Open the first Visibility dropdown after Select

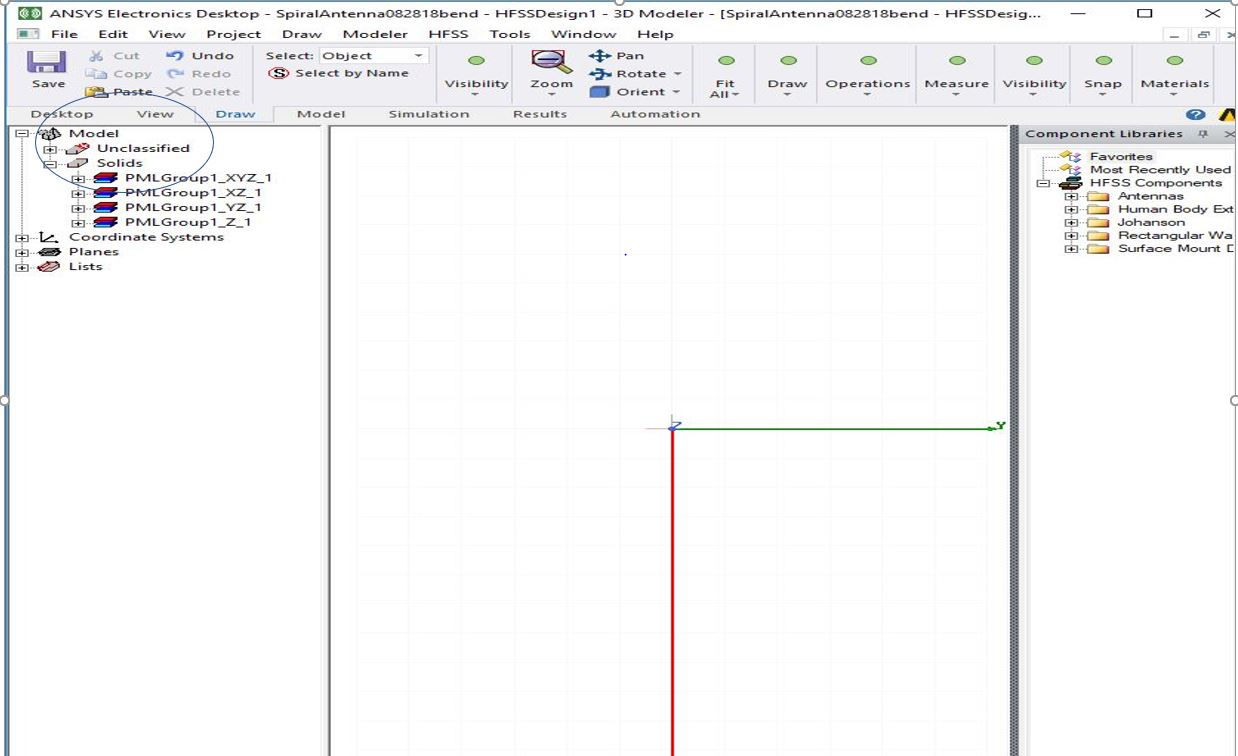click(x=476, y=95)
